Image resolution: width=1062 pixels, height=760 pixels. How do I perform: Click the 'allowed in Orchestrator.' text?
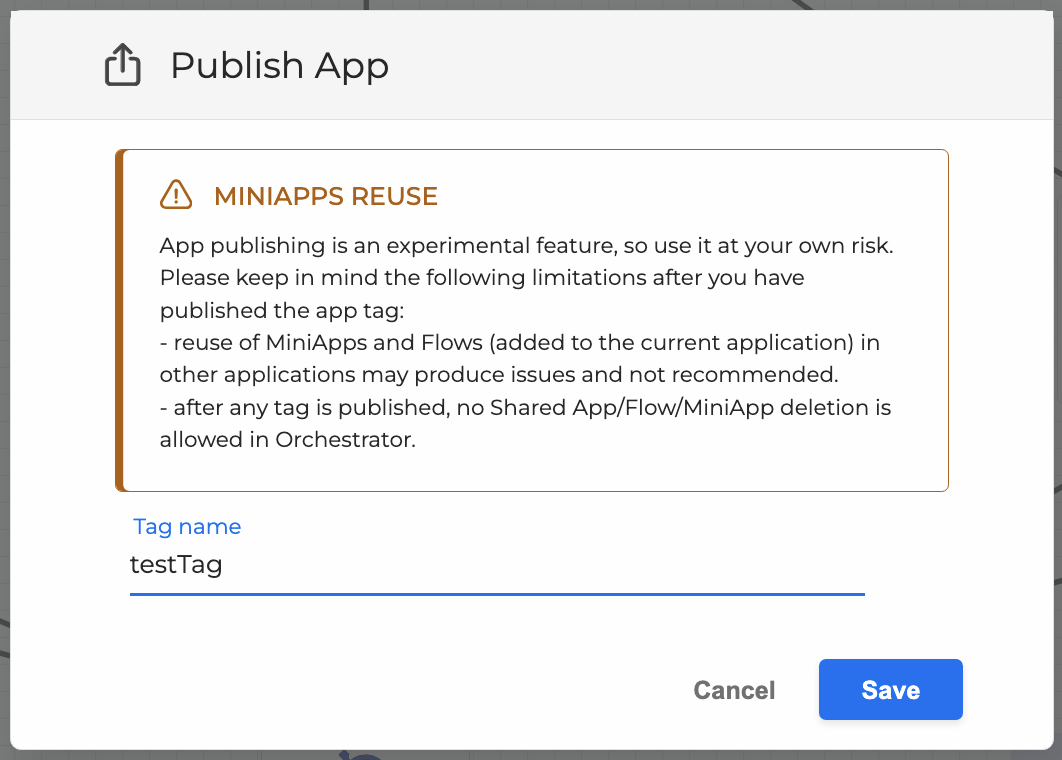pos(287,439)
